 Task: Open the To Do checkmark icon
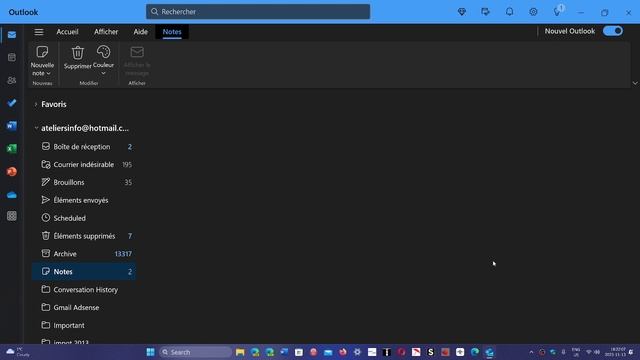click(12, 103)
